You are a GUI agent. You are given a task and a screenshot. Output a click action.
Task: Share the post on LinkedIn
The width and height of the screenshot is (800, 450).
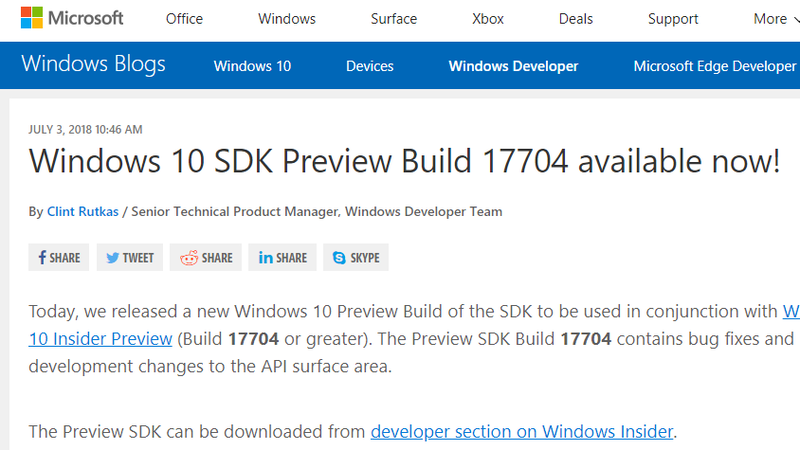(283, 257)
